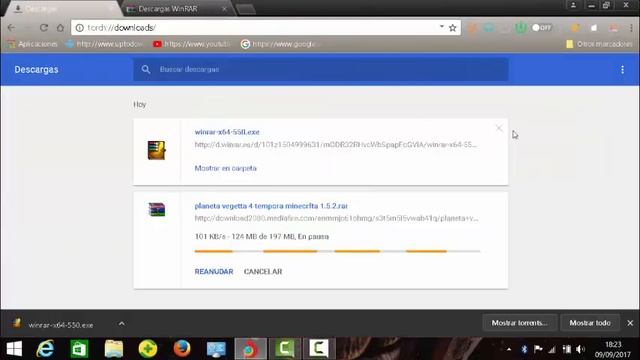This screenshot has width=640, height=360.
Task: Click WinRAR installer file icon
Action: [x=156, y=150]
